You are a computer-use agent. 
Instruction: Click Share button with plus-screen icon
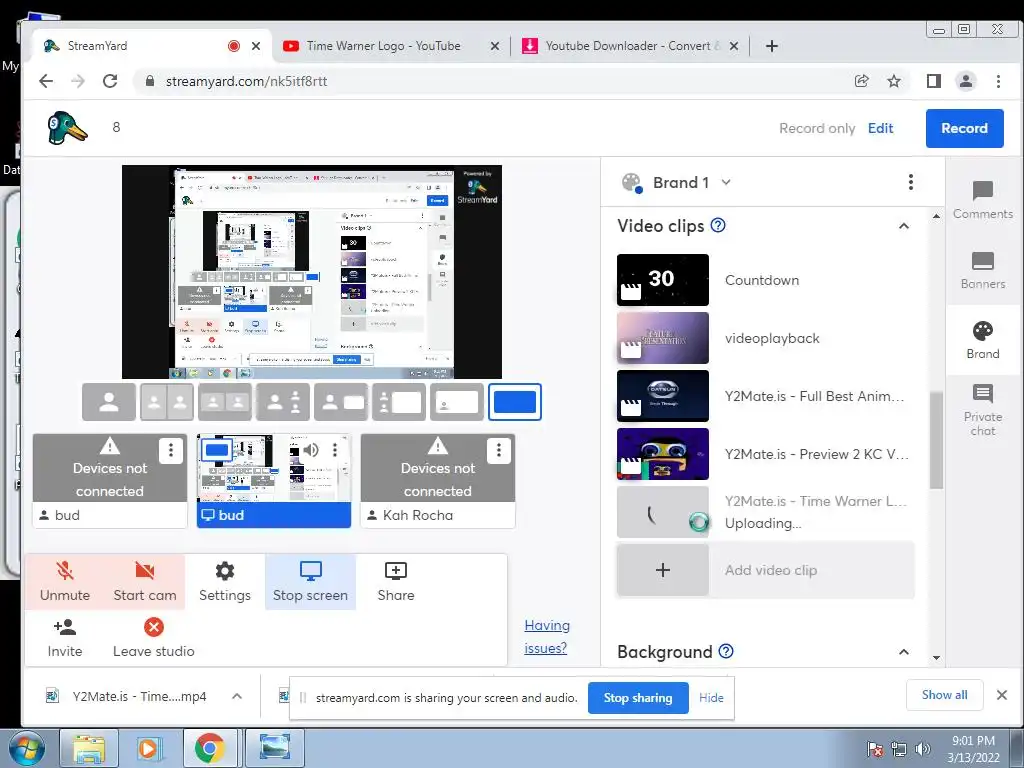(x=396, y=582)
